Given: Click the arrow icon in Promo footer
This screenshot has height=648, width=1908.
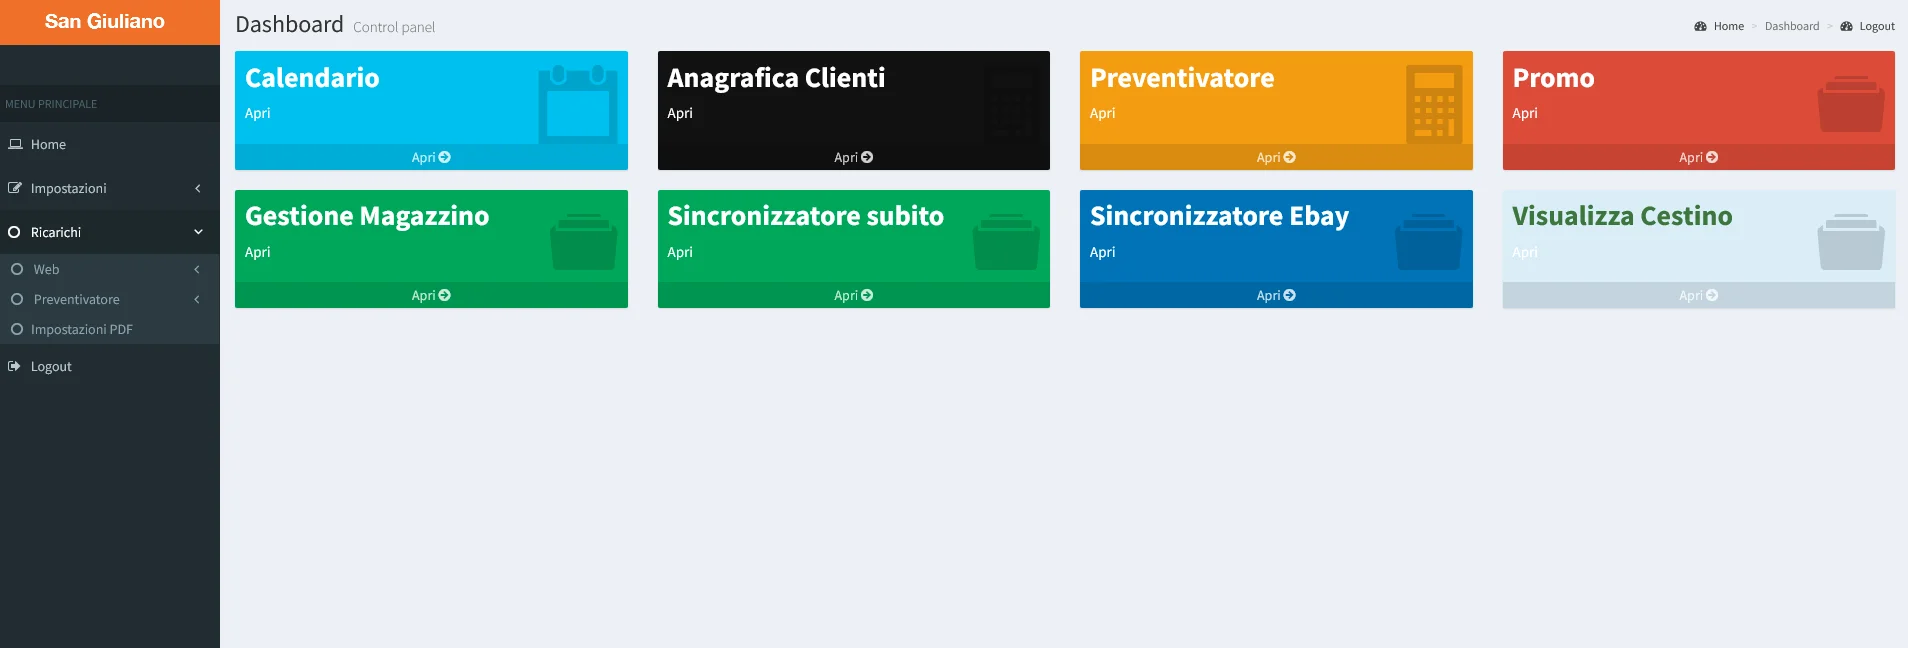Looking at the screenshot, I should click(x=1712, y=157).
